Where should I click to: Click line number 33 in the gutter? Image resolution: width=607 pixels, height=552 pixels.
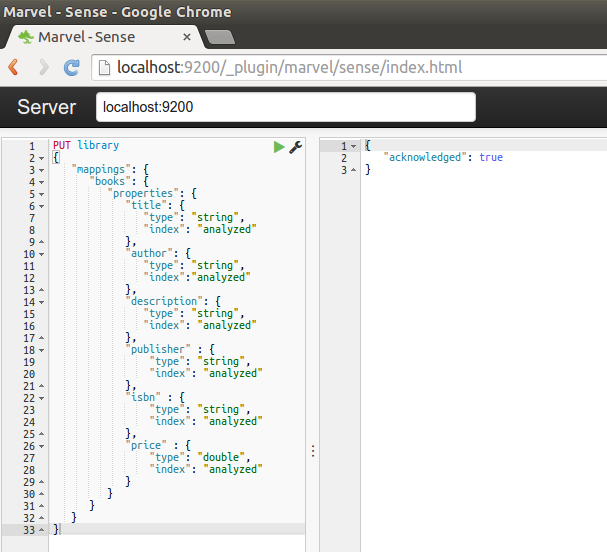29,530
